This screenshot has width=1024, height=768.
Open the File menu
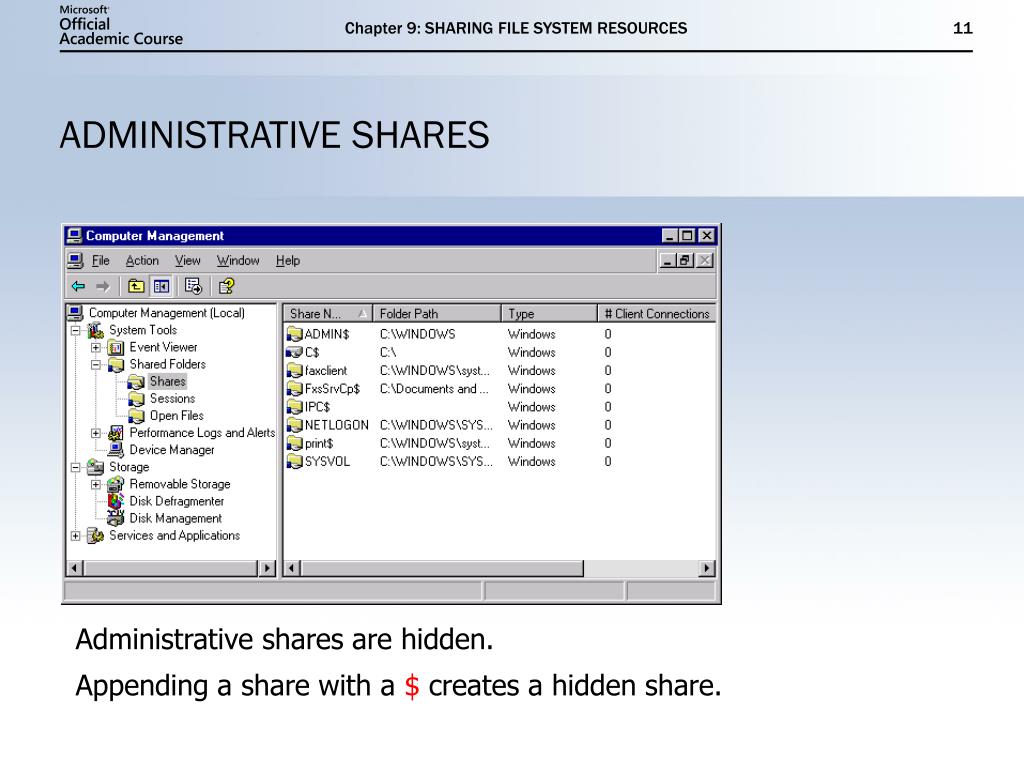101,261
